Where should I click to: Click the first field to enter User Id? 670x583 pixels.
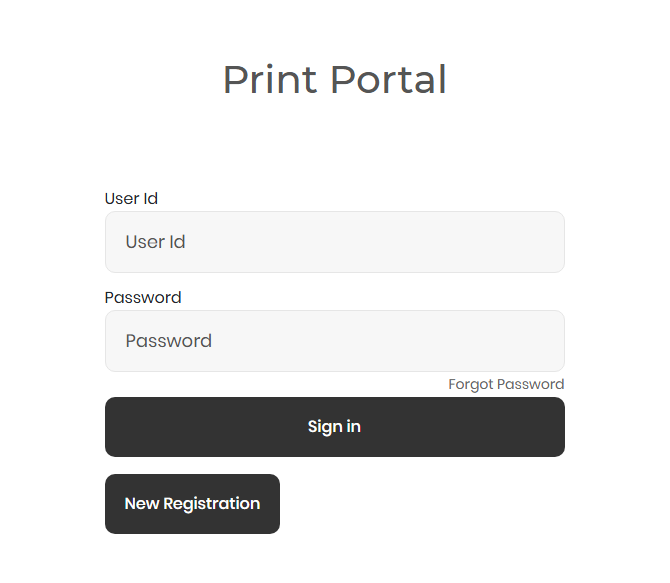pyautogui.click(x=334, y=242)
